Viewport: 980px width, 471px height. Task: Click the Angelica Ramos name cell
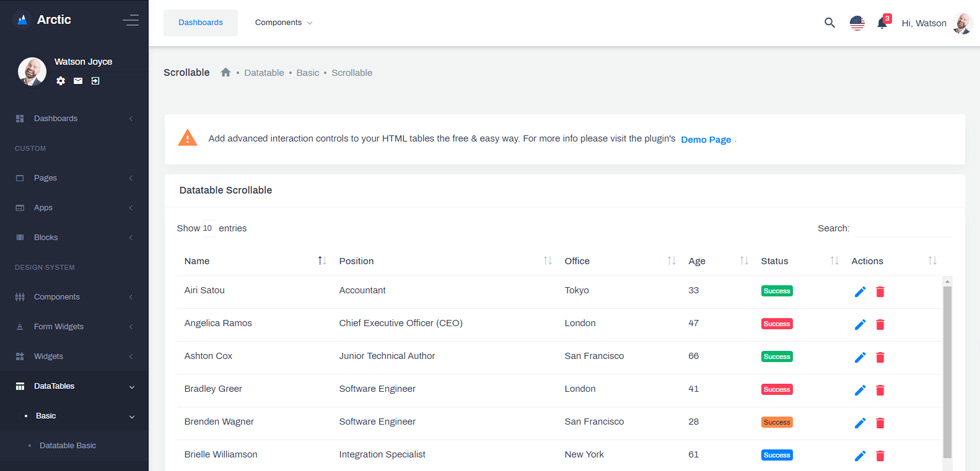218,323
